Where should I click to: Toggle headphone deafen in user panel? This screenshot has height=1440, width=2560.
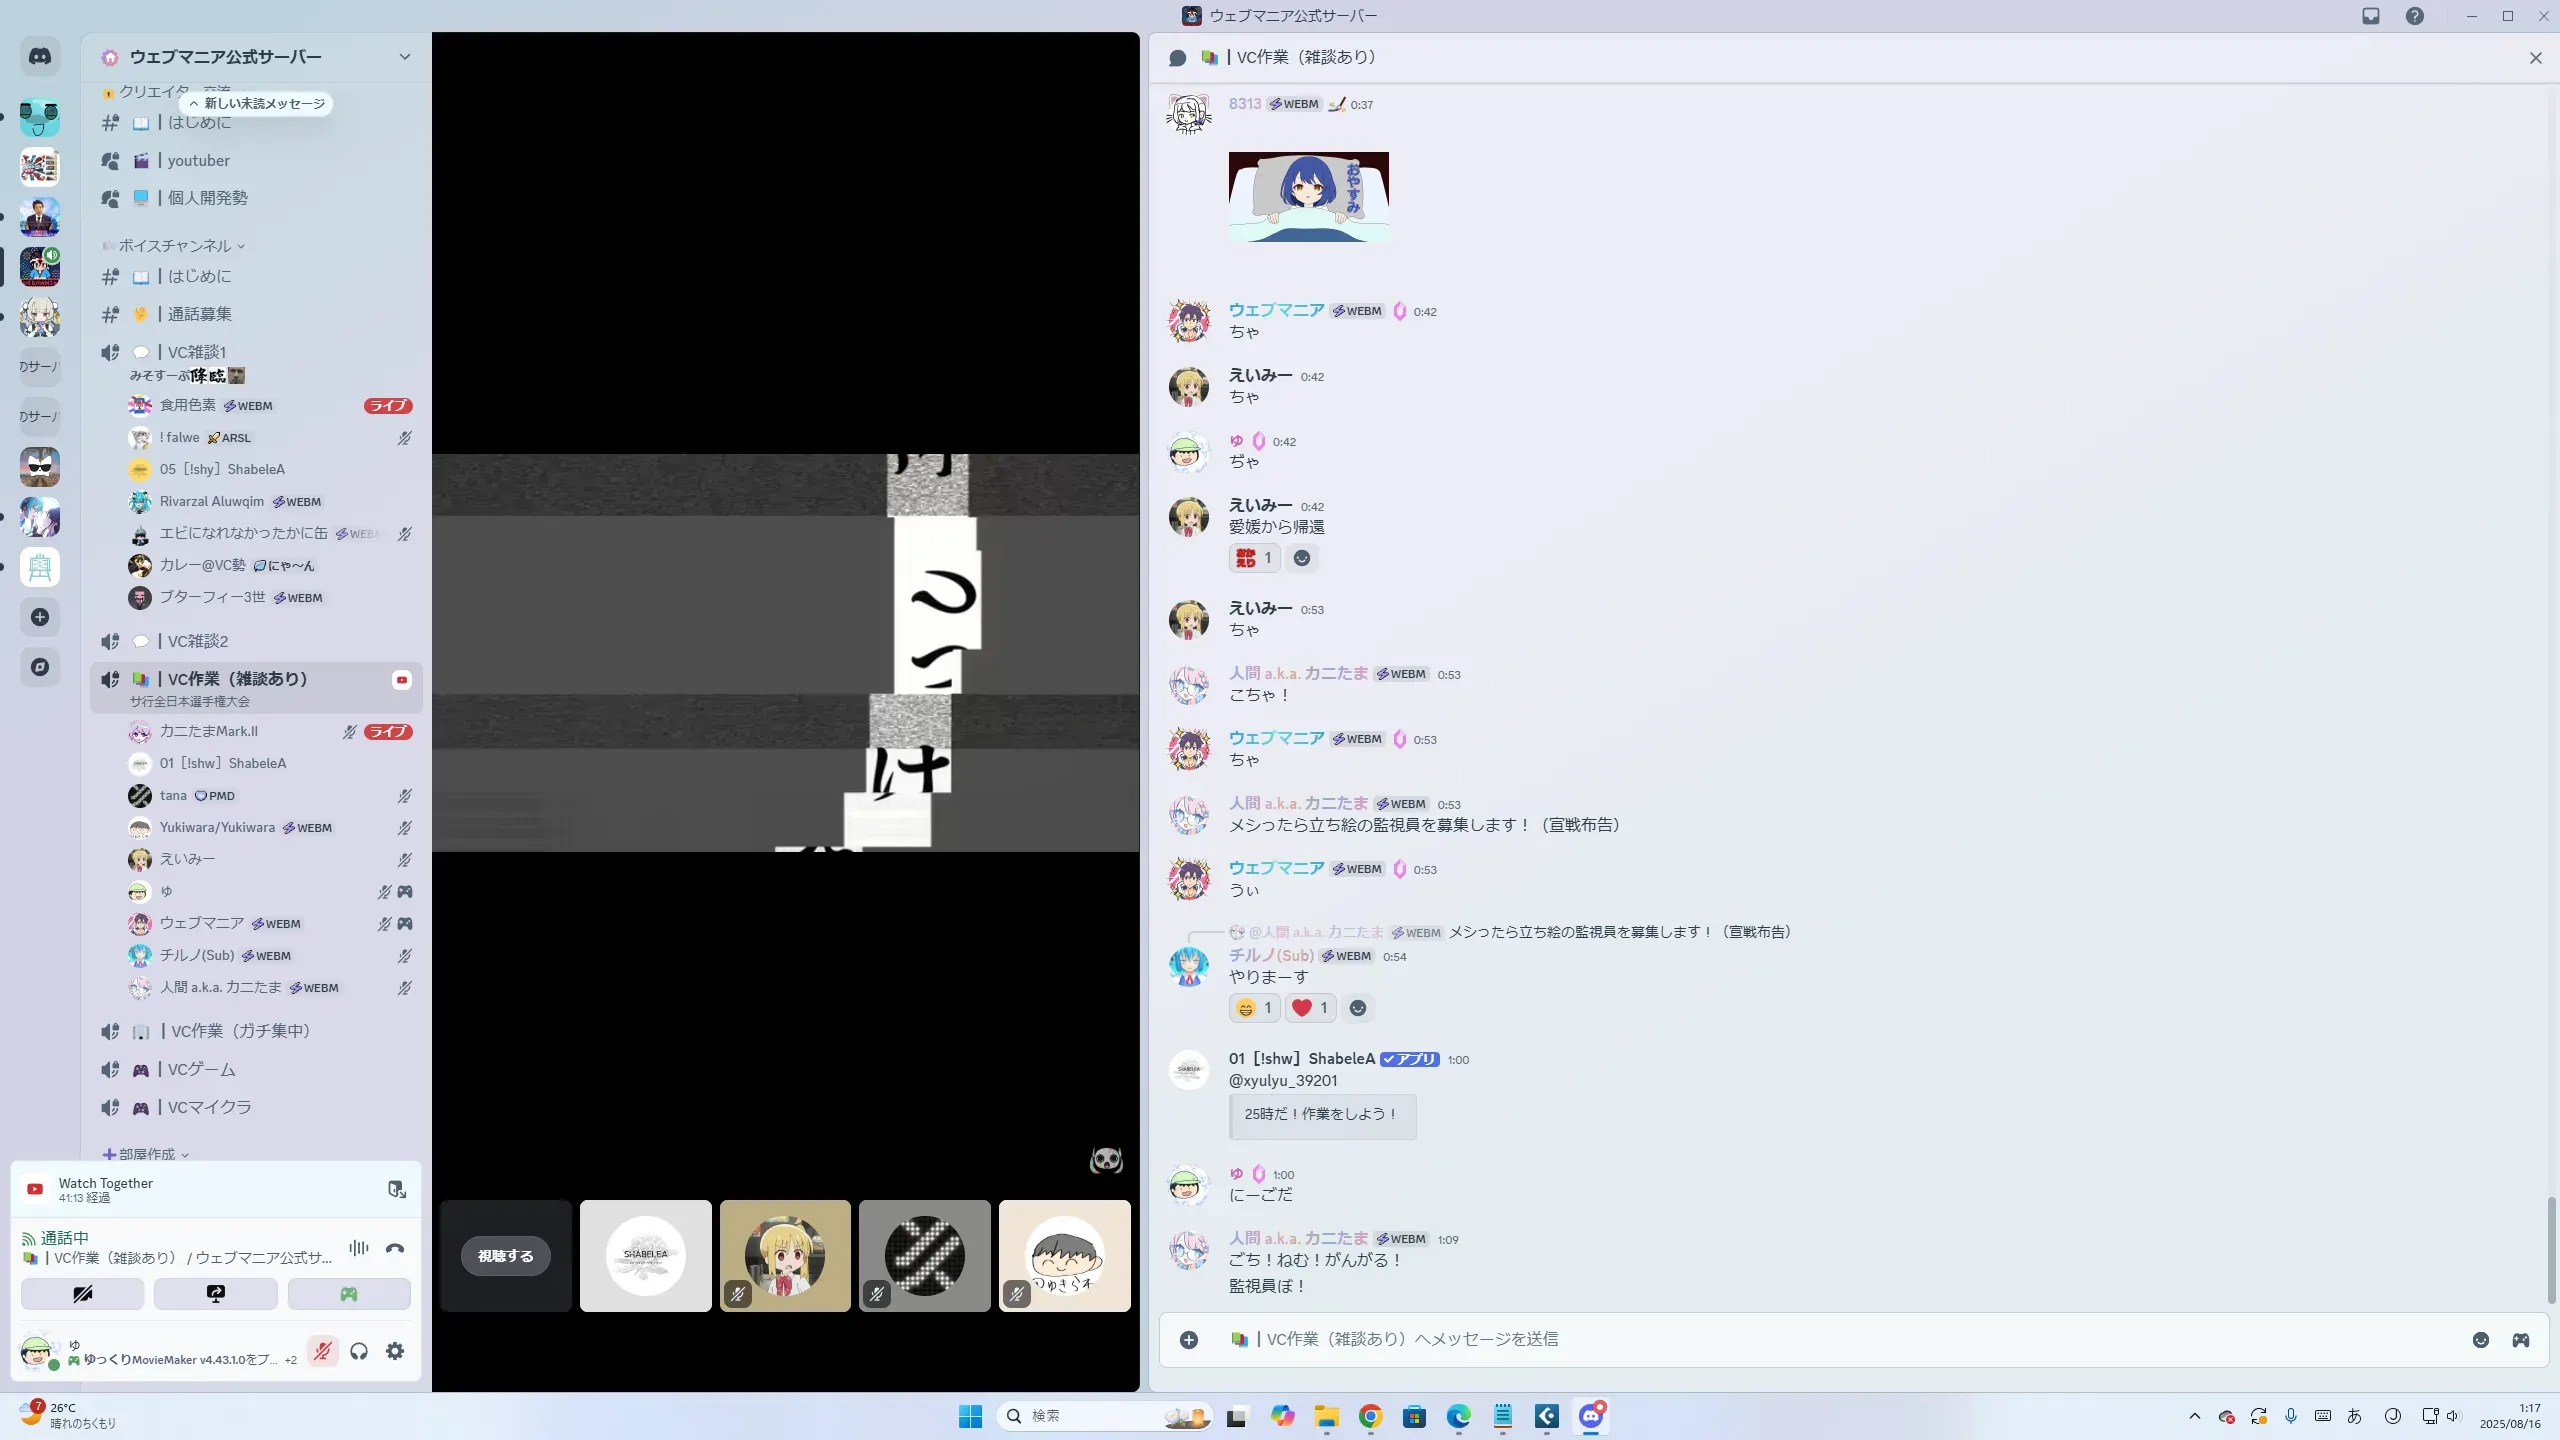359,1352
